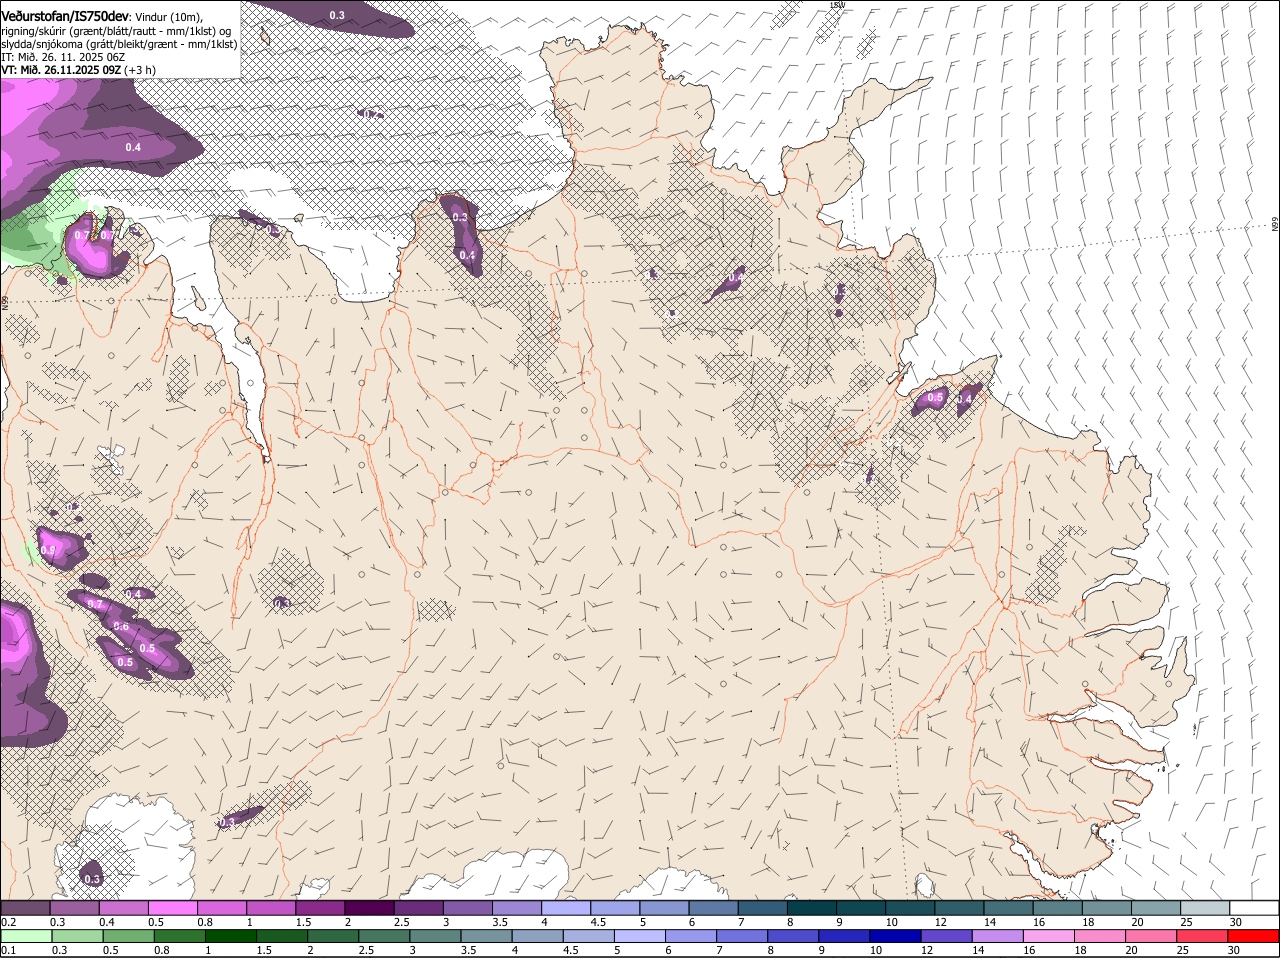Choose lavender upper swatch between 4 and 4.5
The image size is (1280, 958).
click(566, 907)
